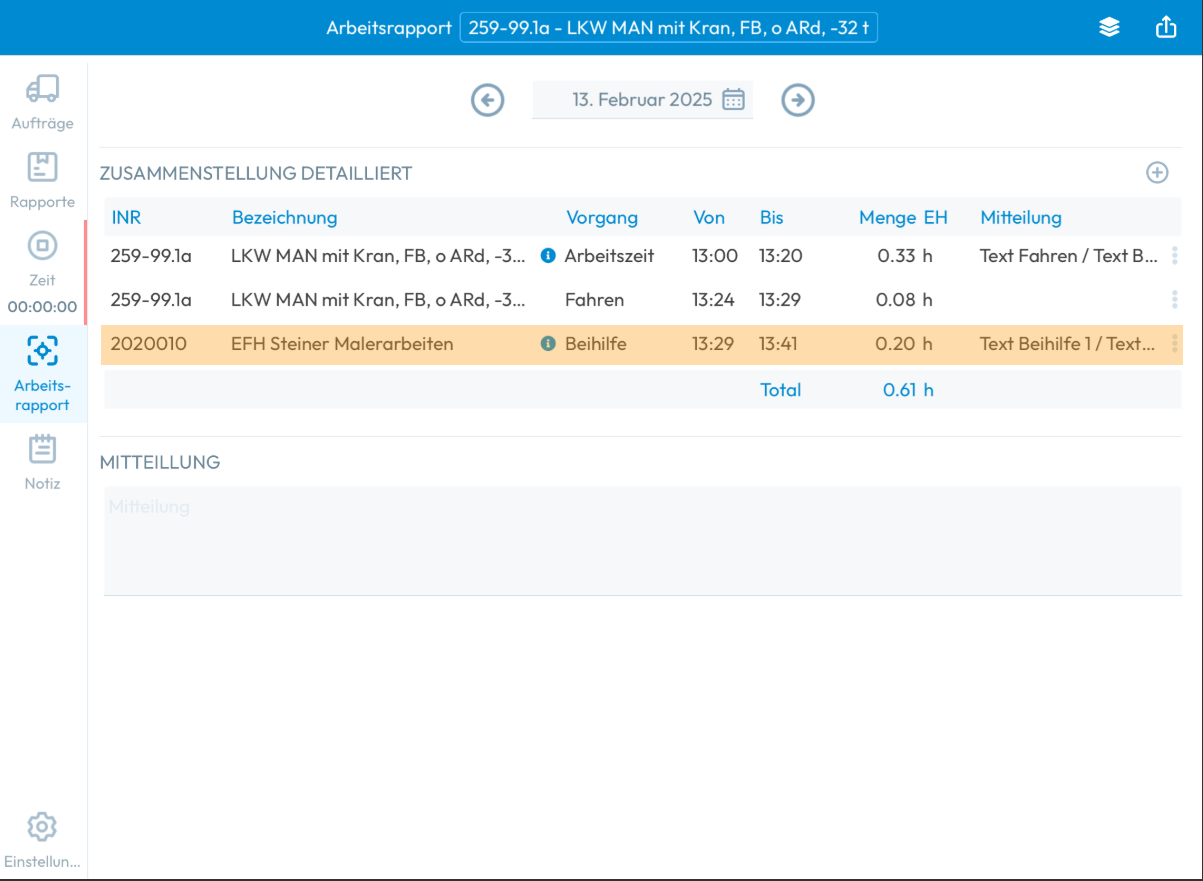
Task: Open Einstellungen at sidebar bottom
Action: point(42,840)
